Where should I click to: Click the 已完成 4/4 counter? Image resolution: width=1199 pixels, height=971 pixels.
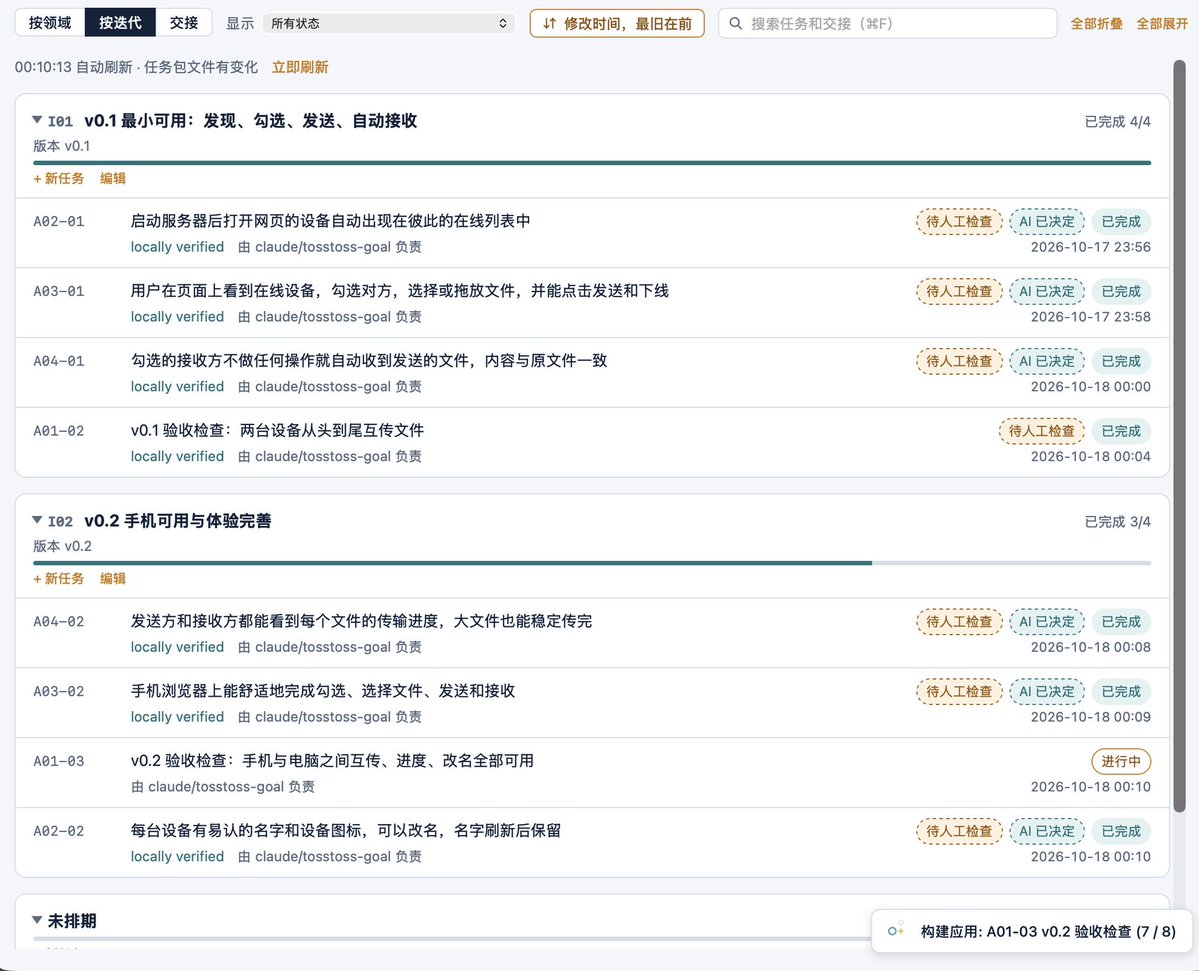1117,122
